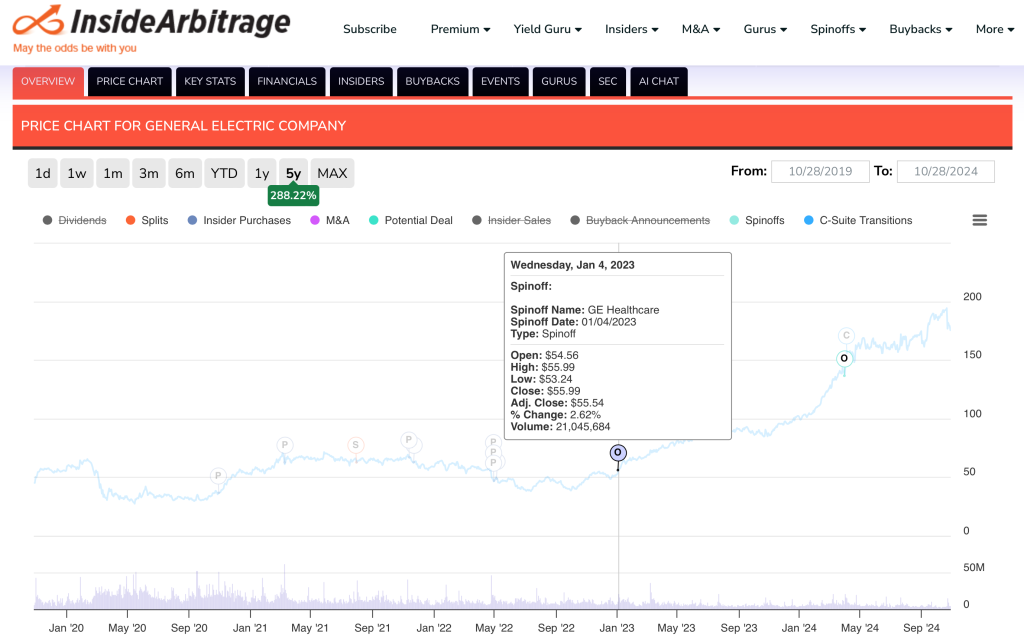1024x642 pixels.
Task: Click the To date input field
Action: 945,171
